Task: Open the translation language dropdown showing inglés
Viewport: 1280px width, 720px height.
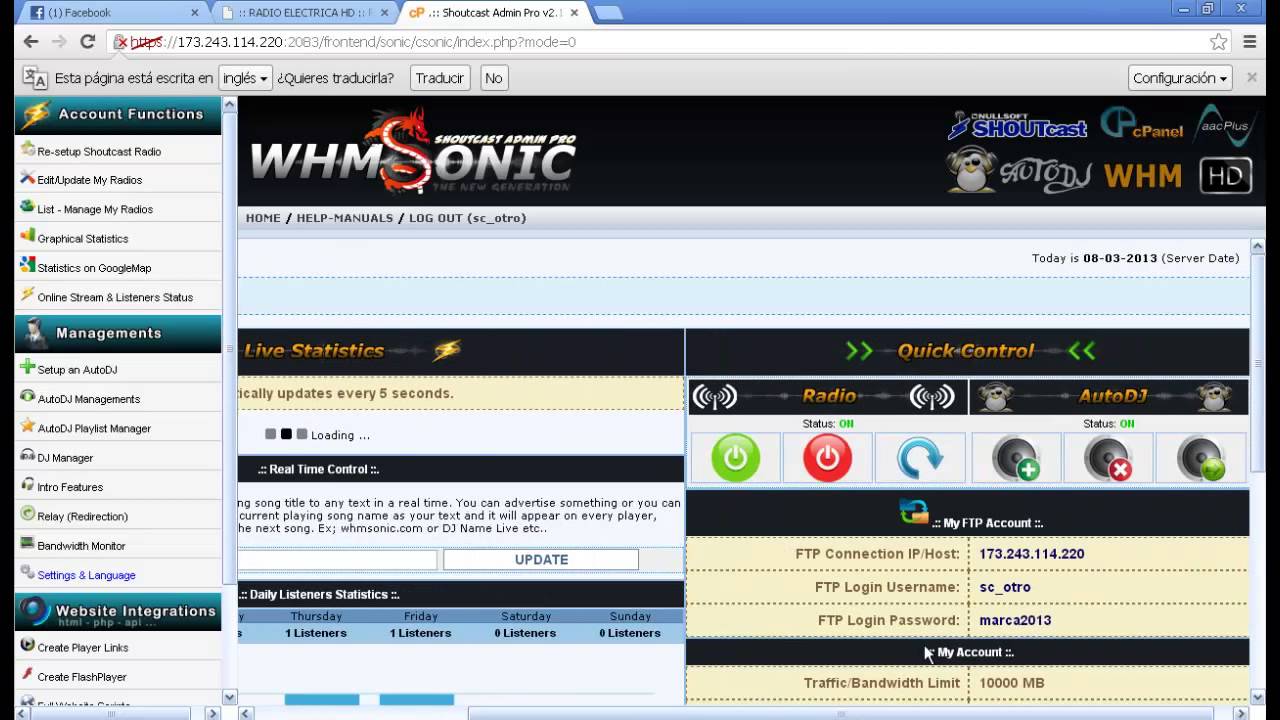Action: (246, 78)
